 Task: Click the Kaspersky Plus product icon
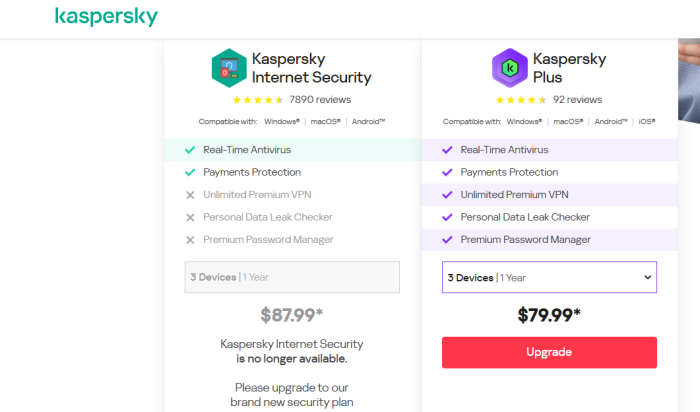coord(510,67)
